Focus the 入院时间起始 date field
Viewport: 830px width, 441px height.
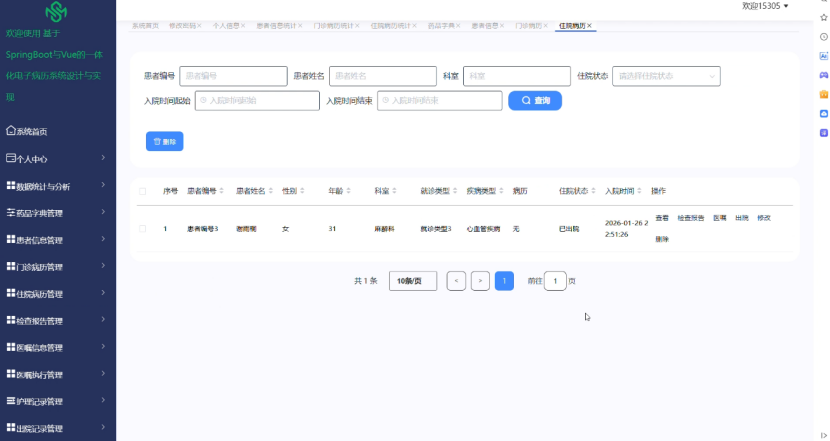[257, 101]
